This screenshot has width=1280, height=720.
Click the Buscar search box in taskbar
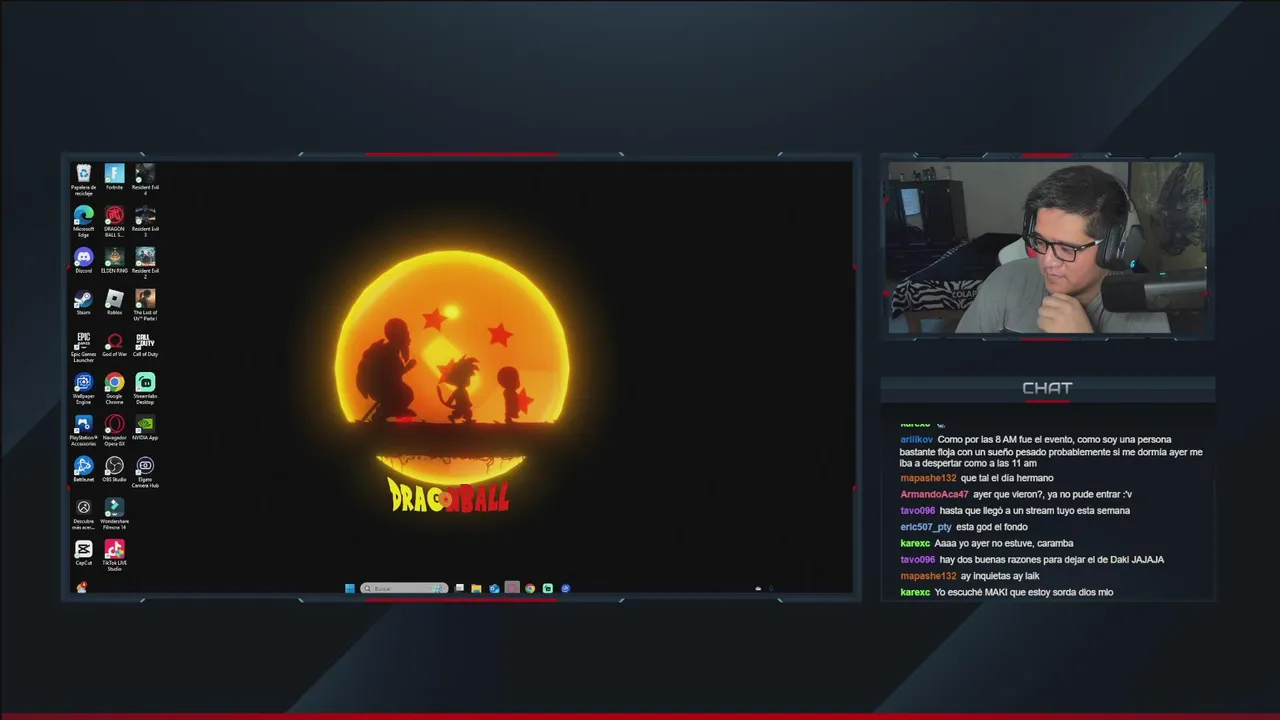tap(404, 588)
